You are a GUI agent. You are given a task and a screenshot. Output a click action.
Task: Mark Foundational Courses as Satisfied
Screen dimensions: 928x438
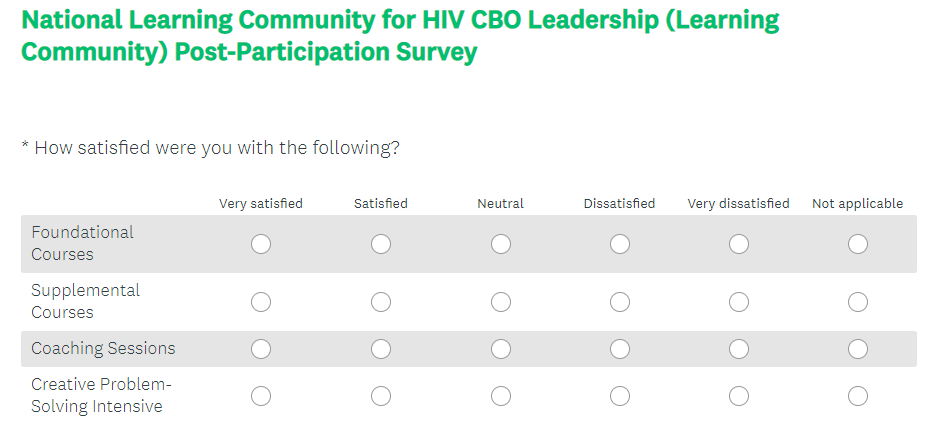[x=381, y=244]
